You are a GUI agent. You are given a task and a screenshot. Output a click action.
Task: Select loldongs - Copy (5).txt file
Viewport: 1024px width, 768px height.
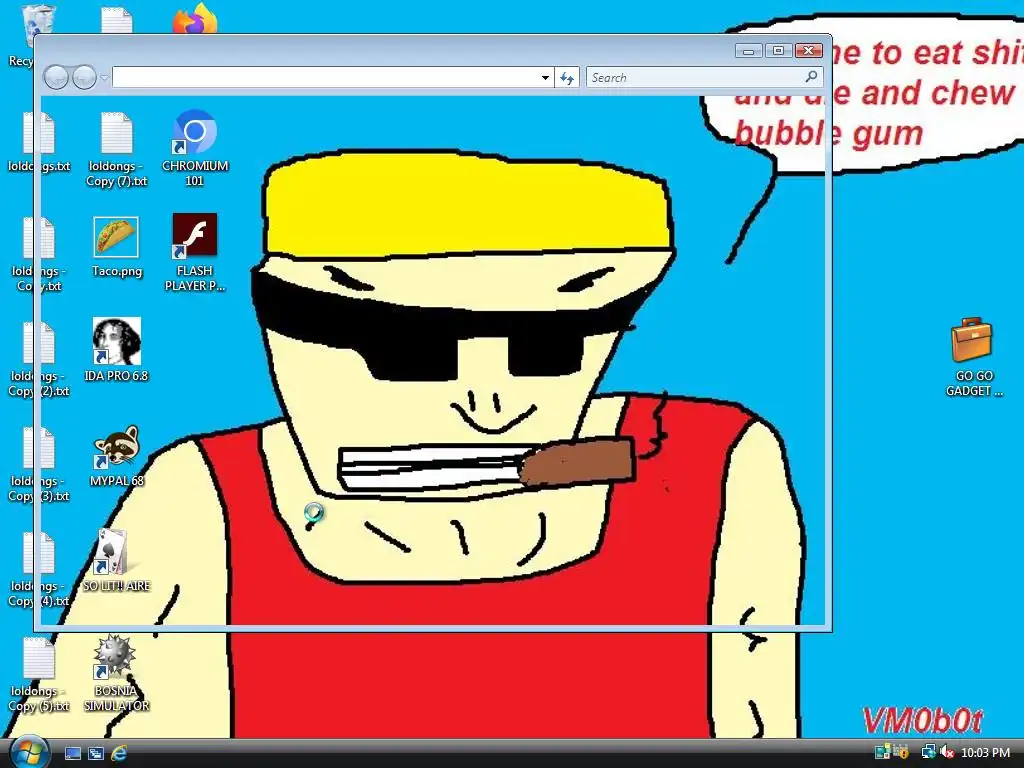click(x=39, y=675)
